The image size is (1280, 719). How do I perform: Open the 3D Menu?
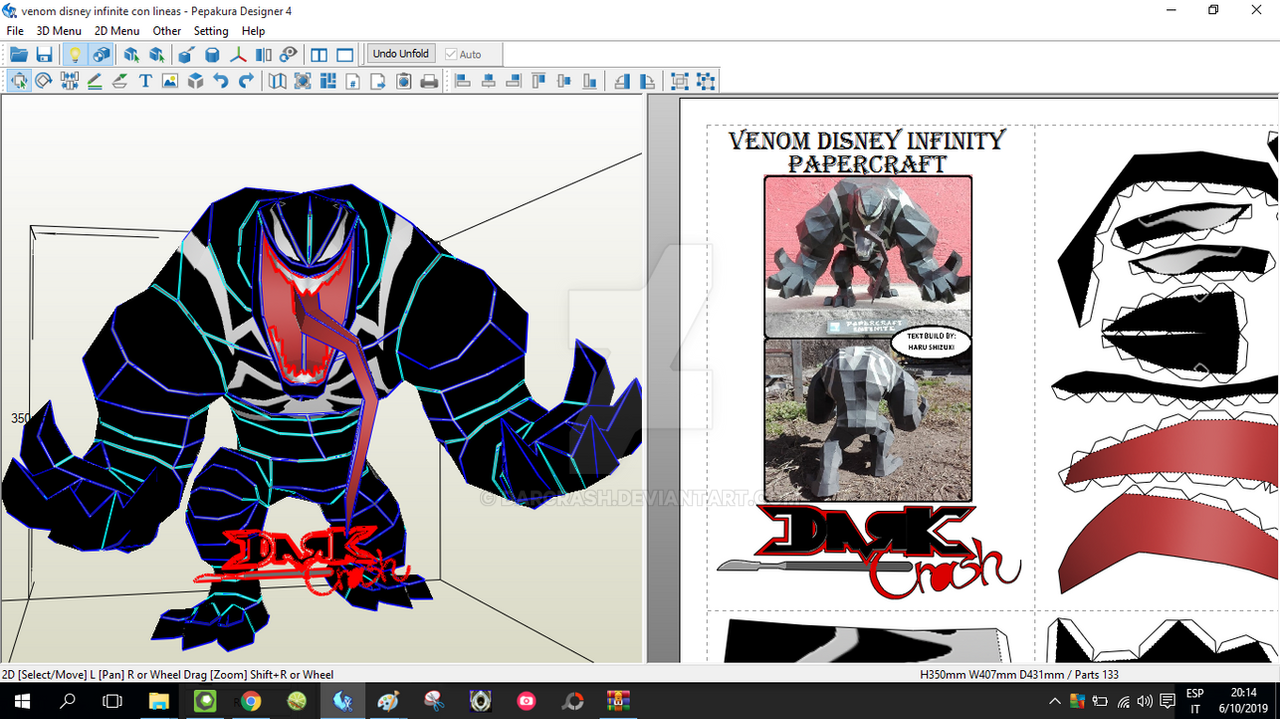coord(59,31)
